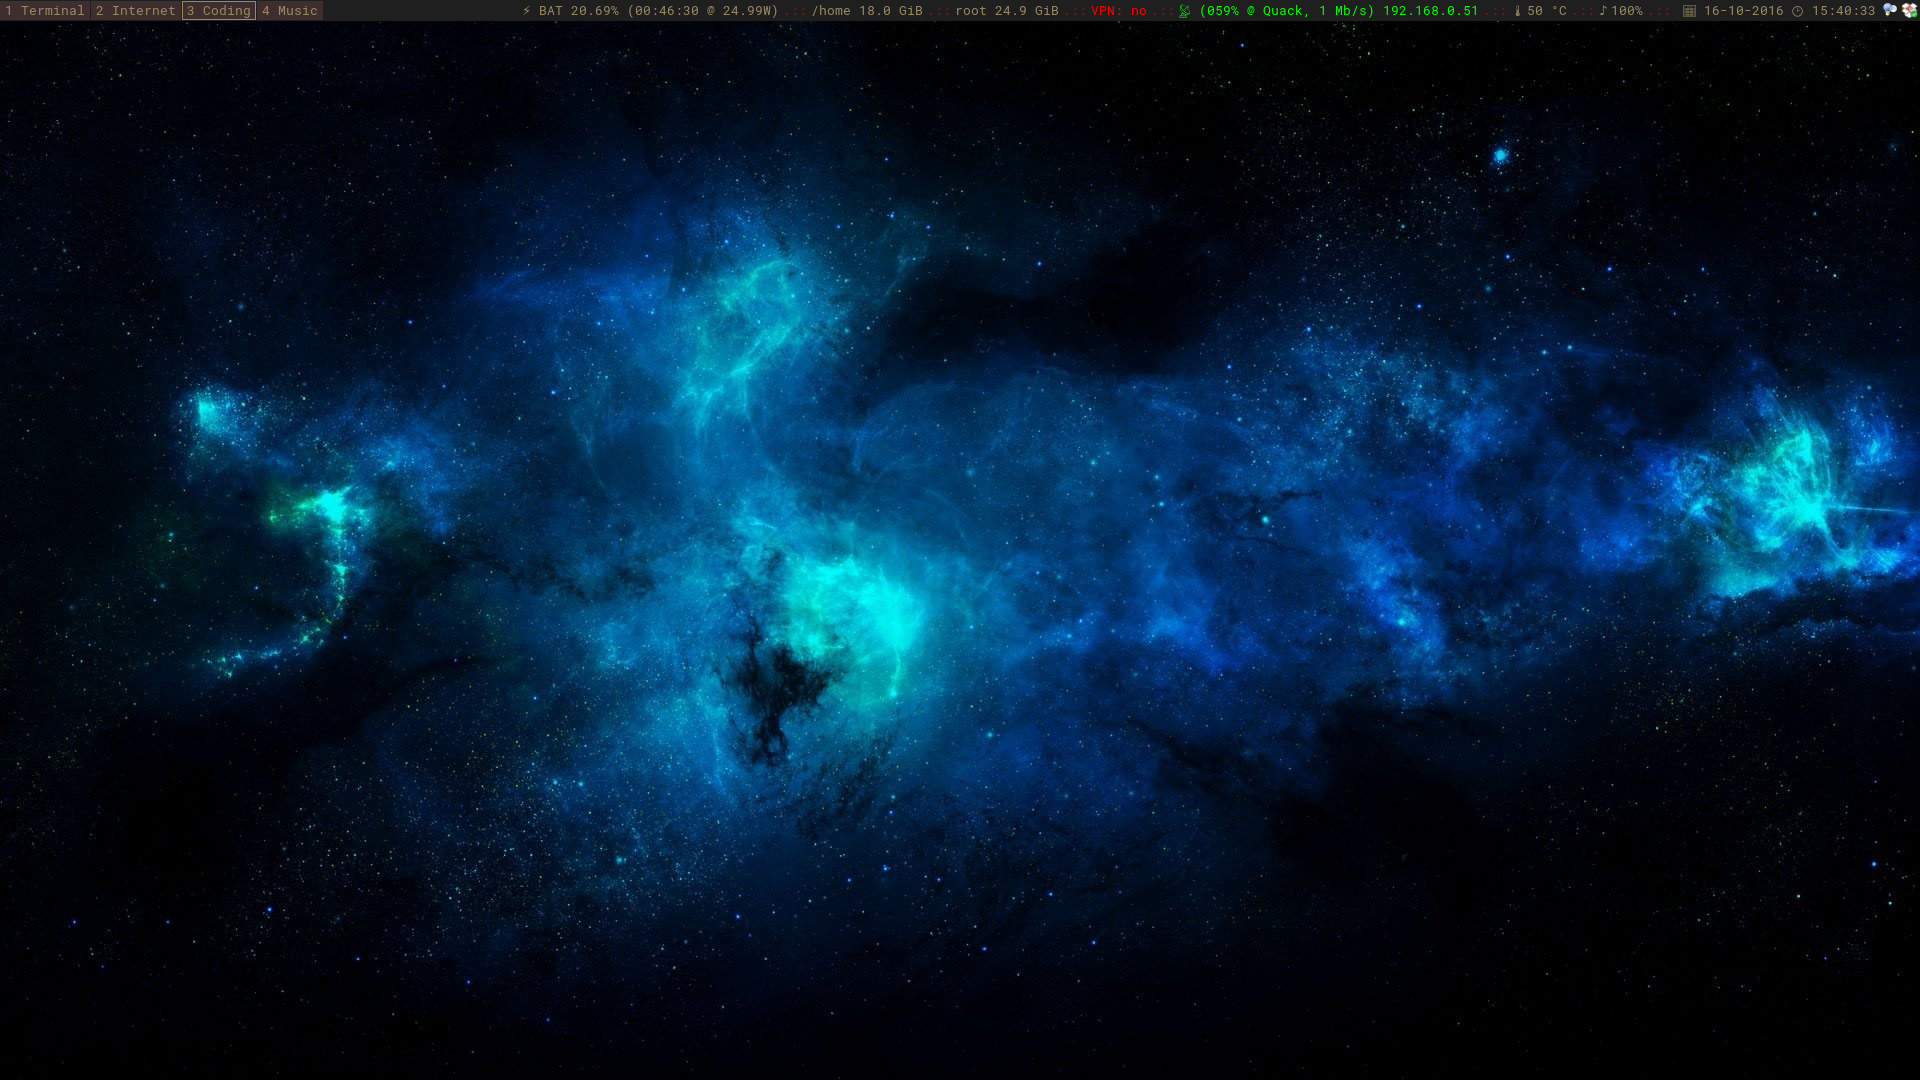The height and width of the screenshot is (1080, 1920).
Task: Click the calendar icon before the date
Action: [1688, 12]
